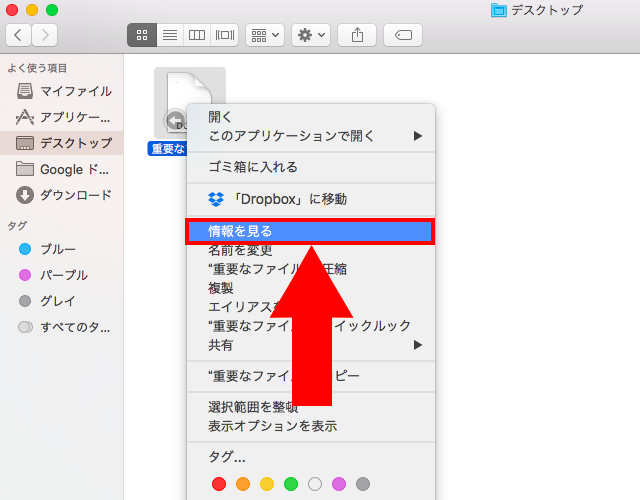This screenshot has width=640, height=500.
Task: Apply the green tag color dot
Action: [x=291, y=484]
